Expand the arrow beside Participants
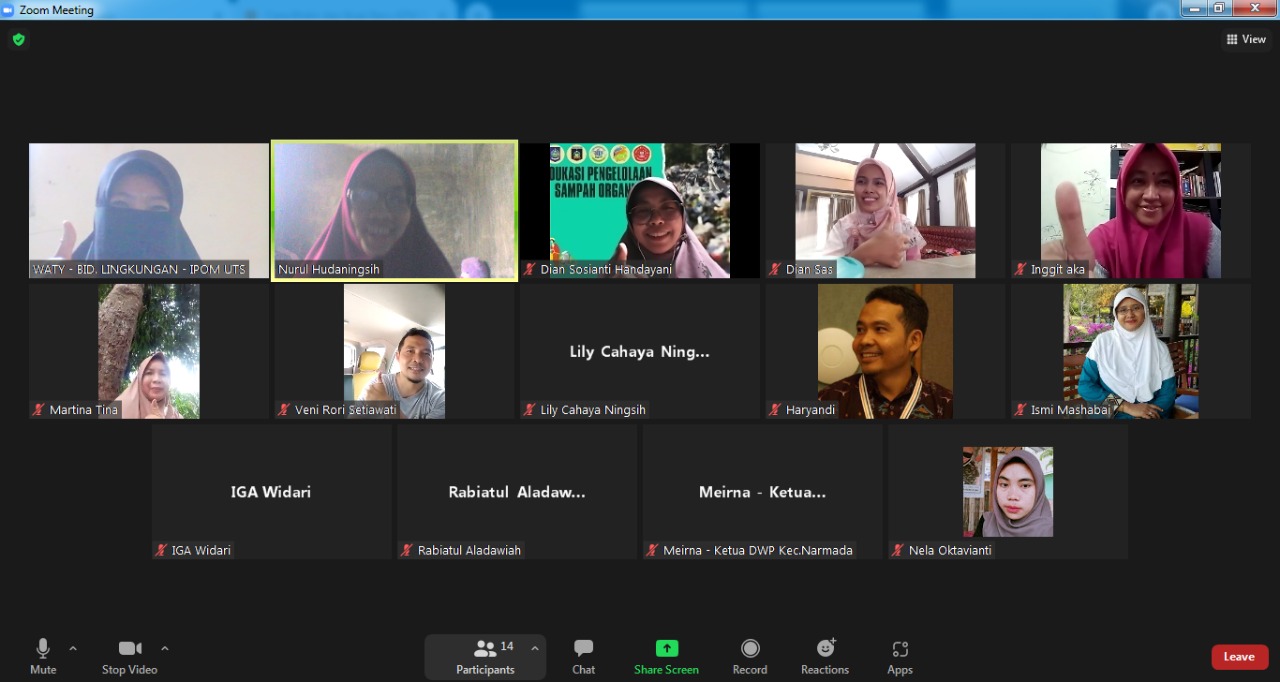1280x682 pixels. (x=534, y=648)
